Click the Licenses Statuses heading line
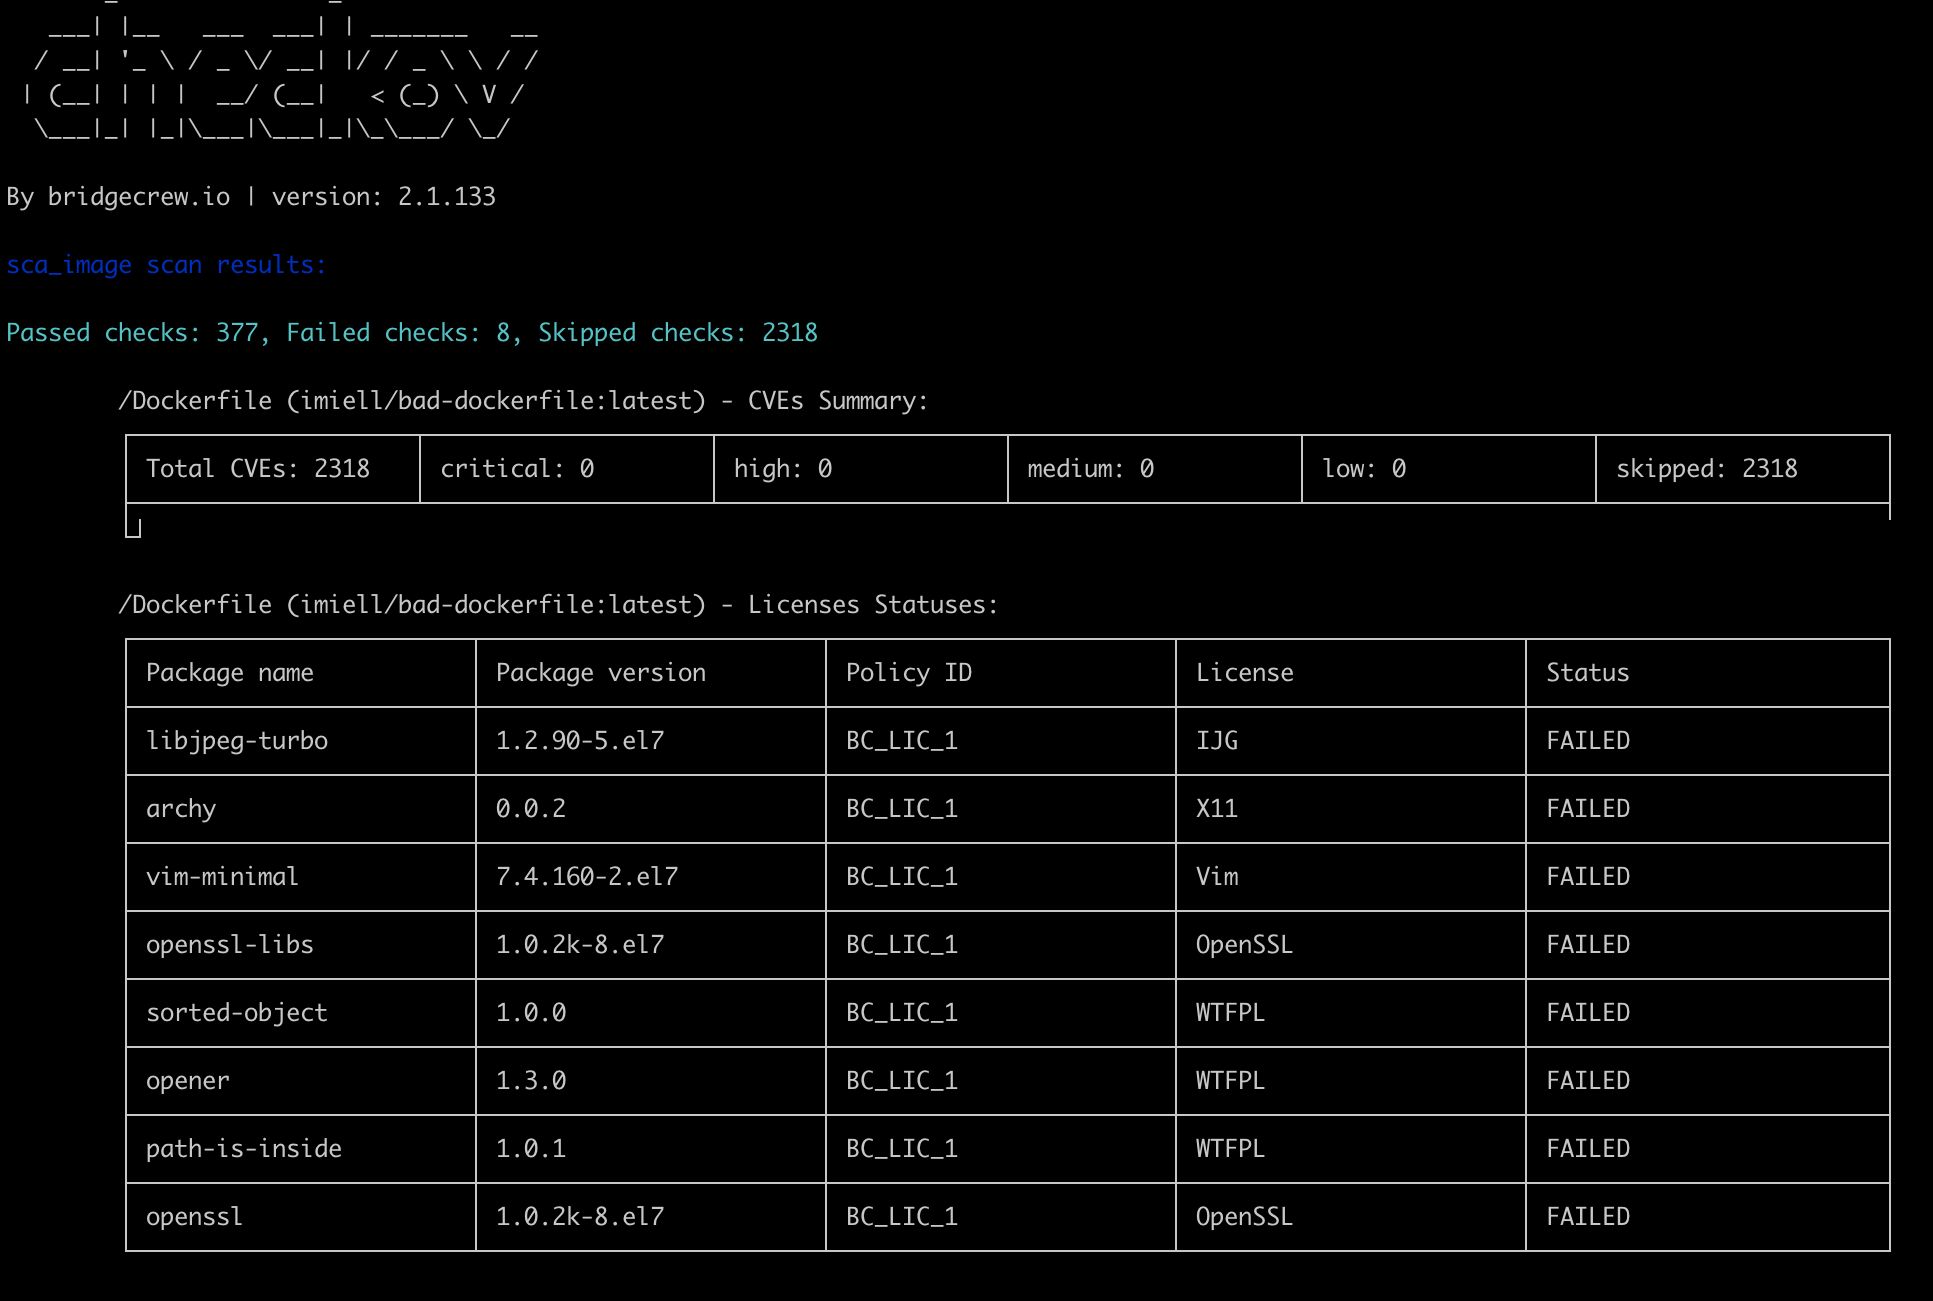The height and width of the screenshot is (1301, 1933). pos(558,605)
